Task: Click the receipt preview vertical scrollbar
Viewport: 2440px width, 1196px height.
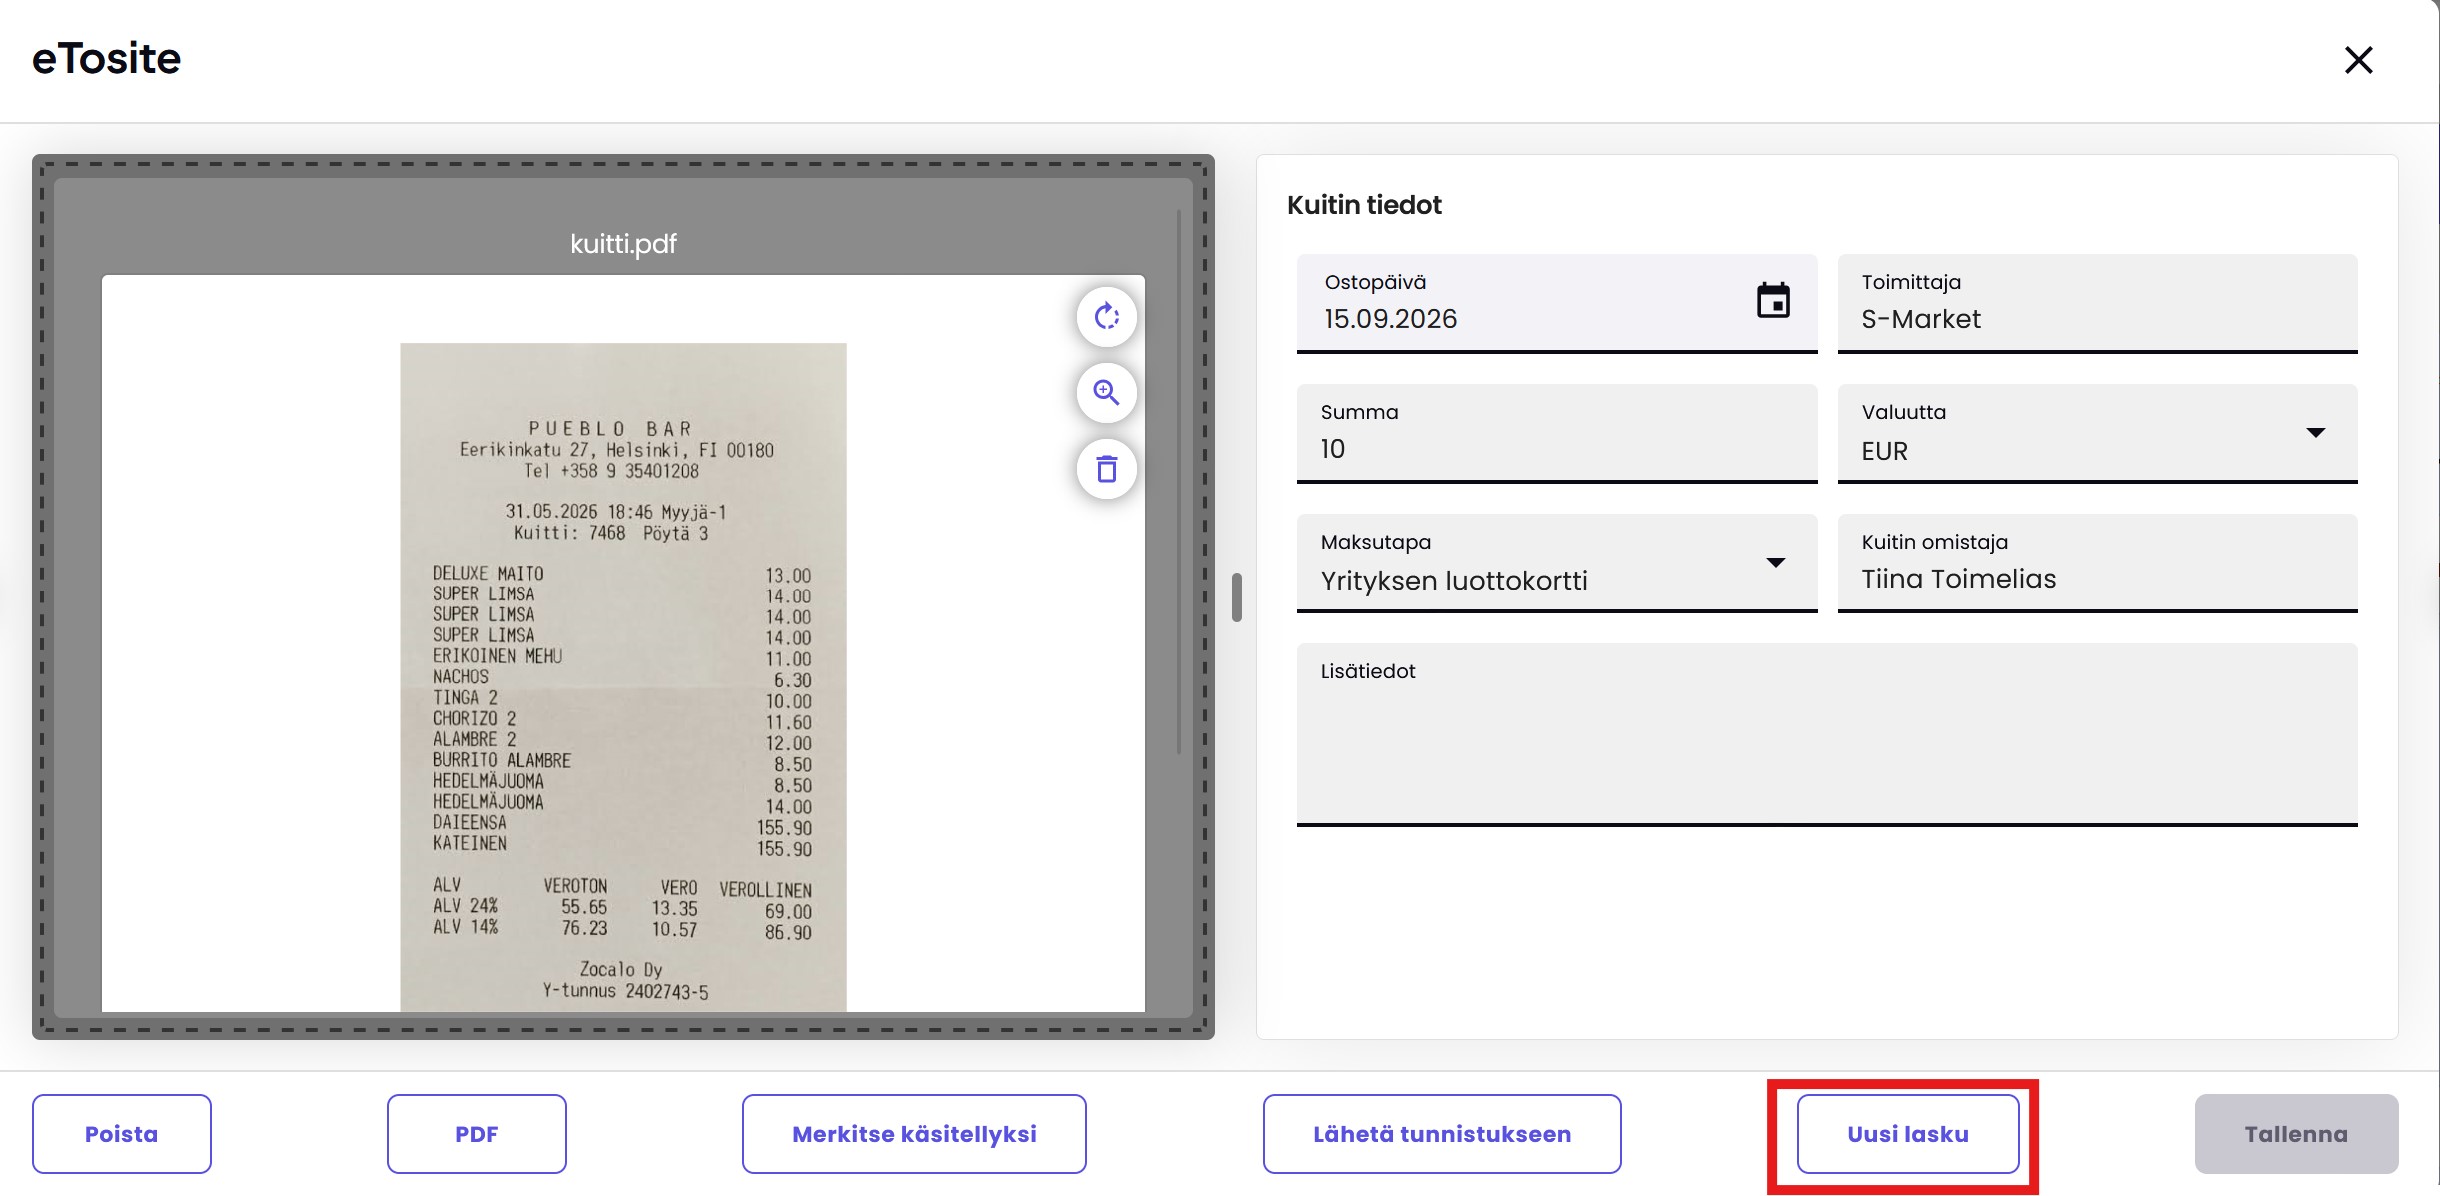Action: click(1179, 481)
